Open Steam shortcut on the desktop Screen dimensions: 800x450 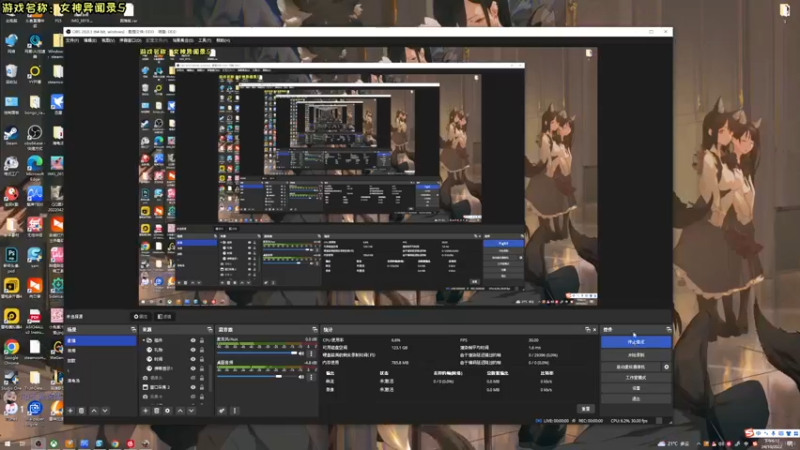[11, 136]
